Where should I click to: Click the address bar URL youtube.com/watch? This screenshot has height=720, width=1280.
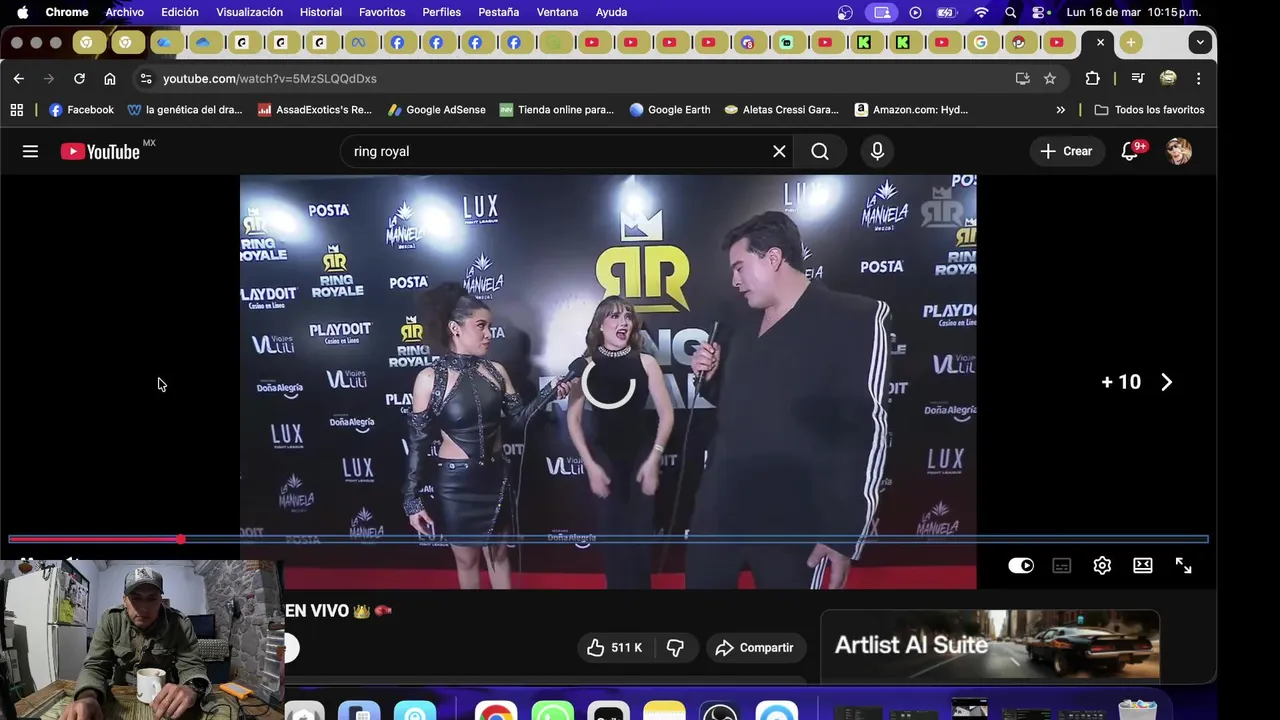(270, 78)
